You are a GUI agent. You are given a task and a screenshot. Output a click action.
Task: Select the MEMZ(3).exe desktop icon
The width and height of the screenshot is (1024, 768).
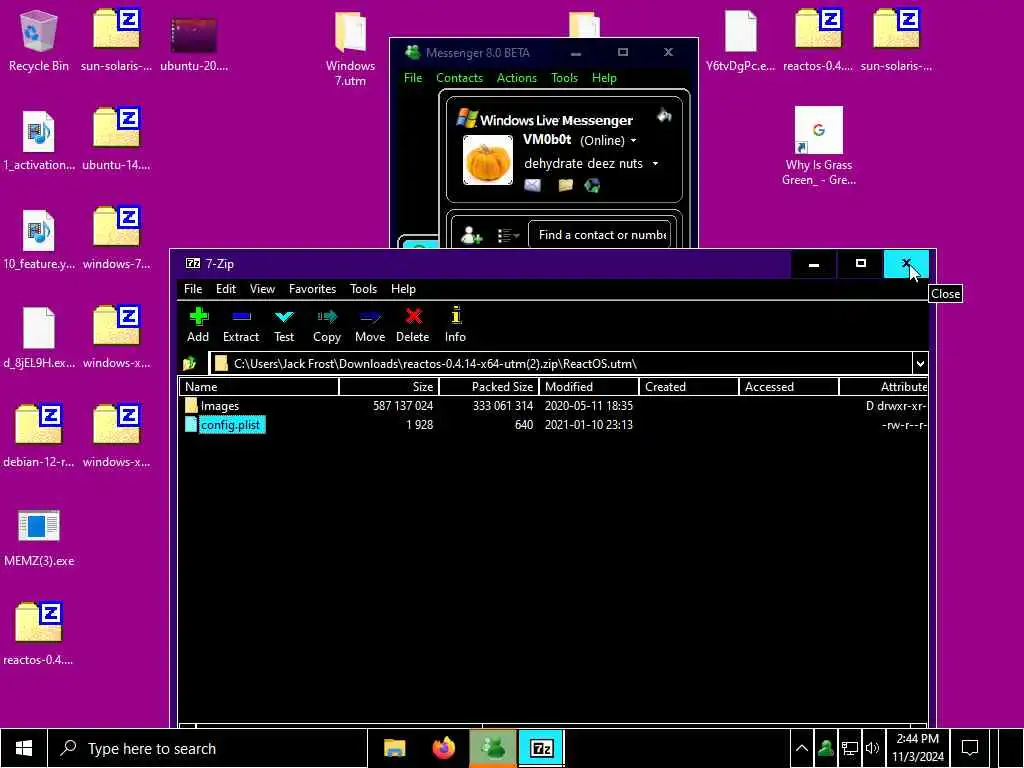39,537
